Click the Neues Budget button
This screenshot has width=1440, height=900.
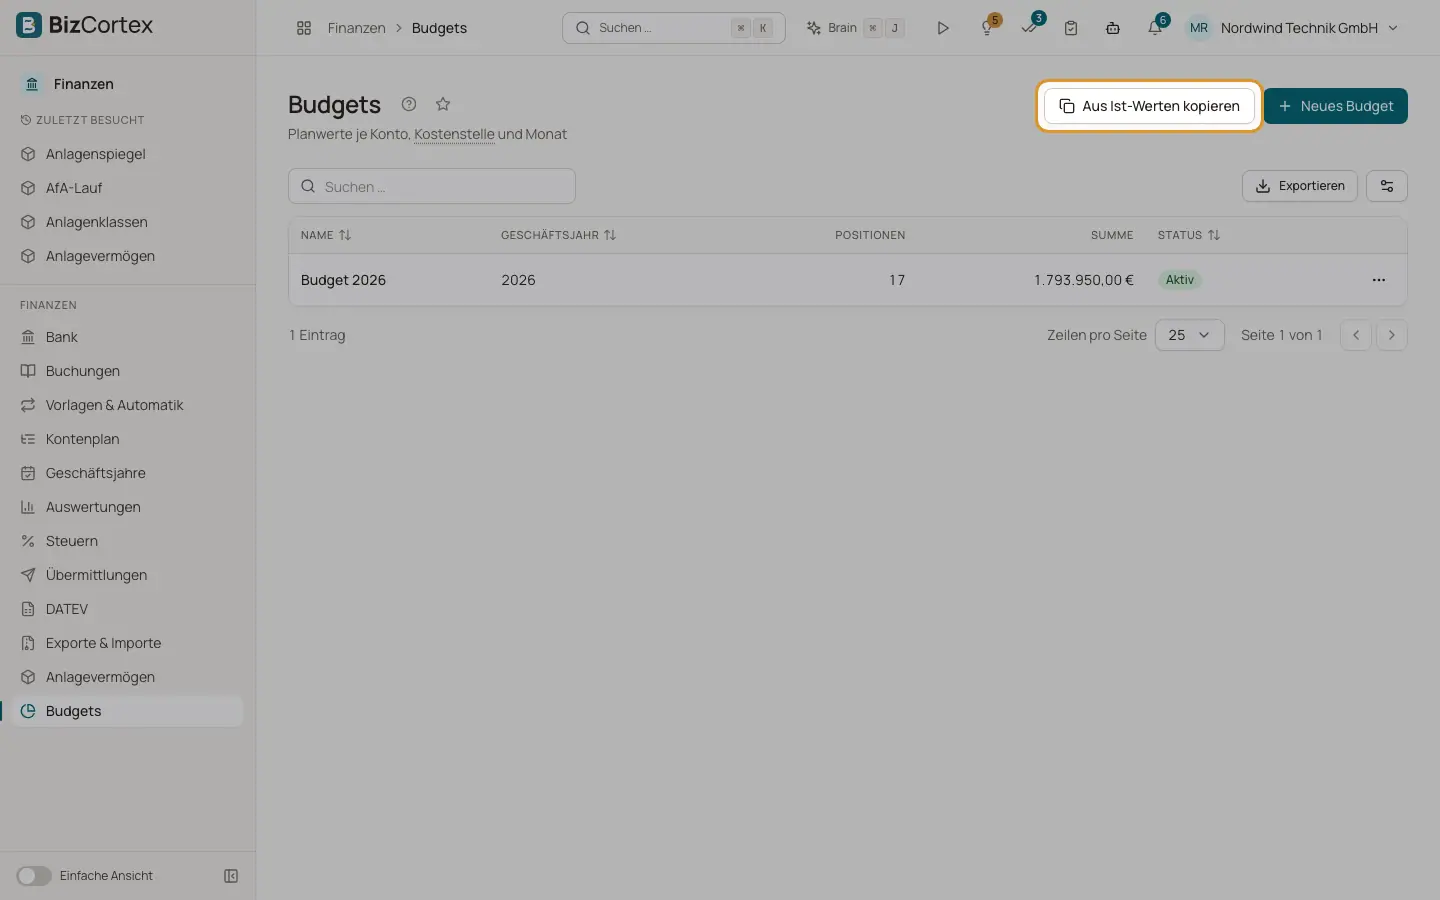coord(1336,106)
